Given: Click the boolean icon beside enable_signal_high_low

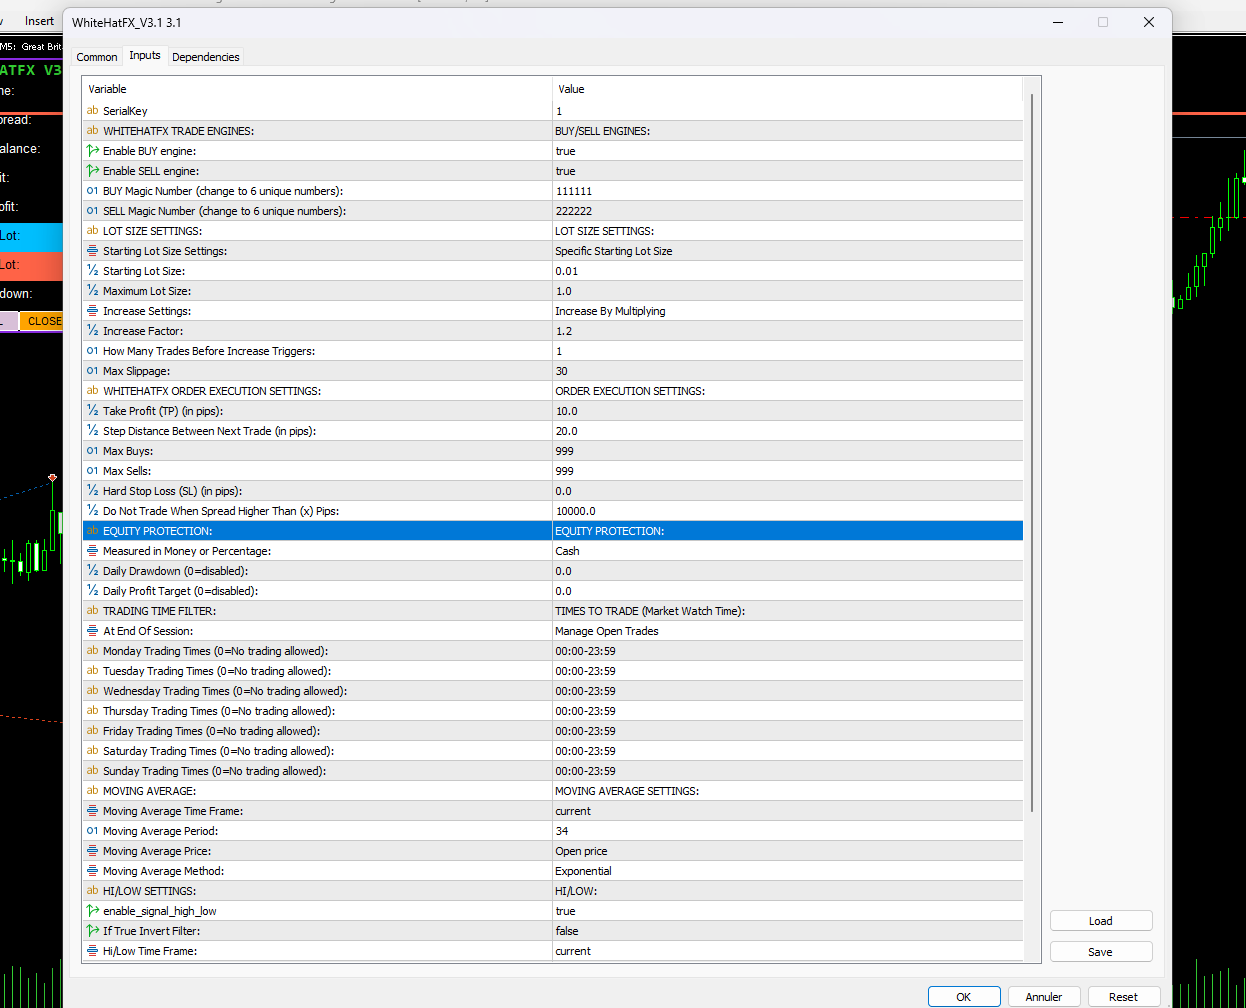Looking at the screenshot, I should (x=92, y=911).
